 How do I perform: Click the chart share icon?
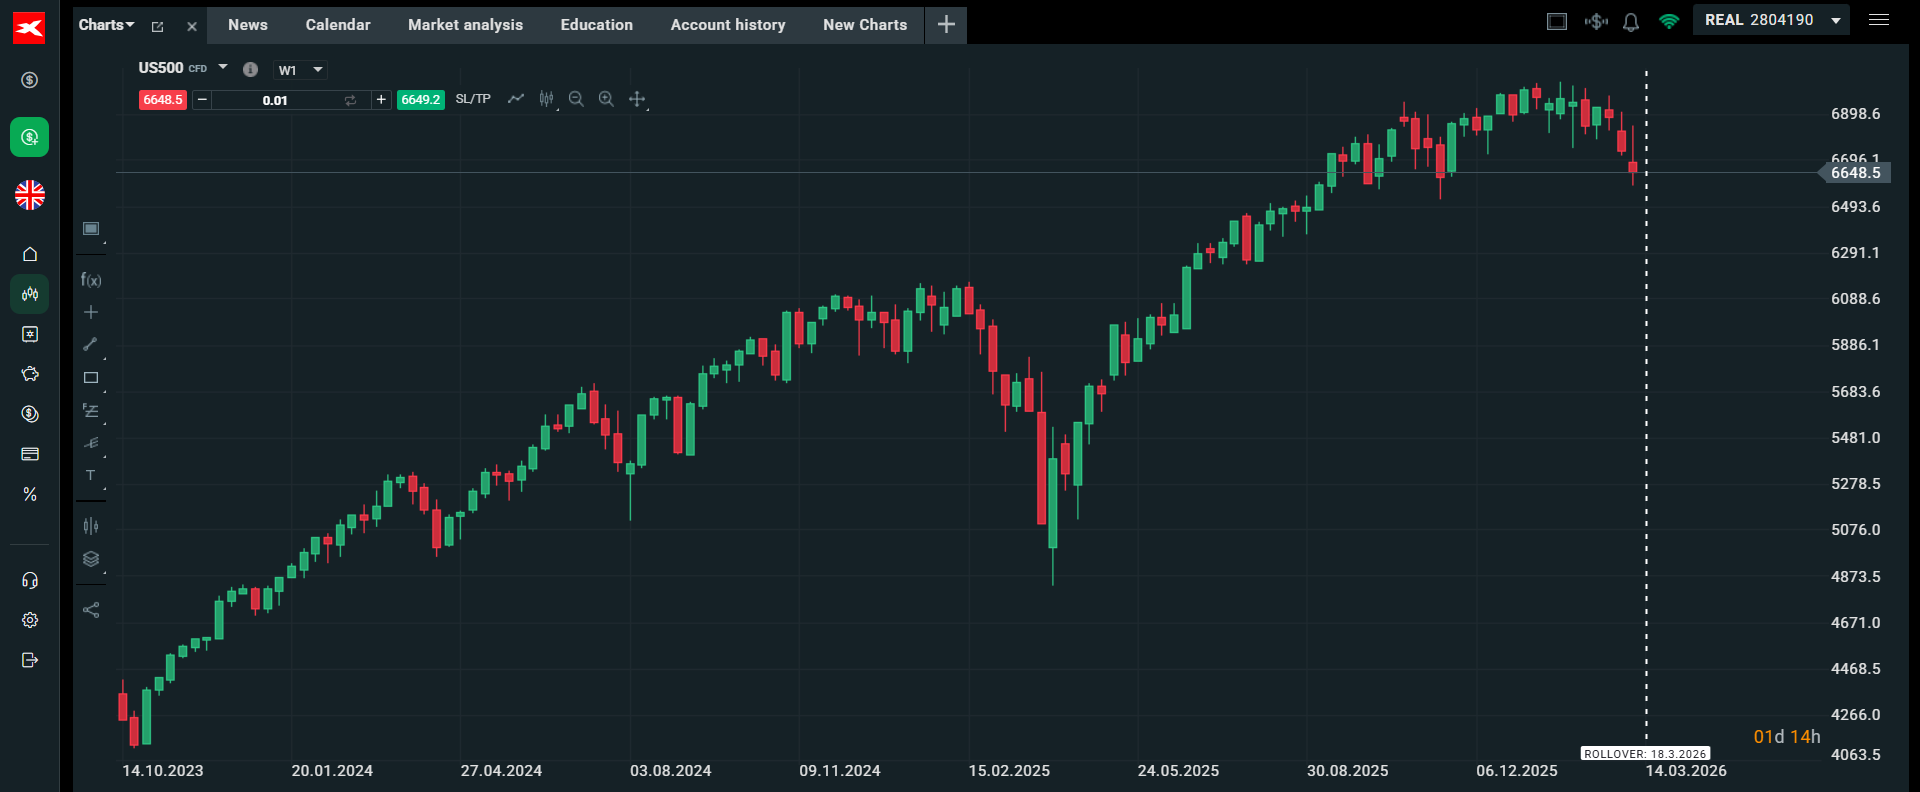[91, 610]
